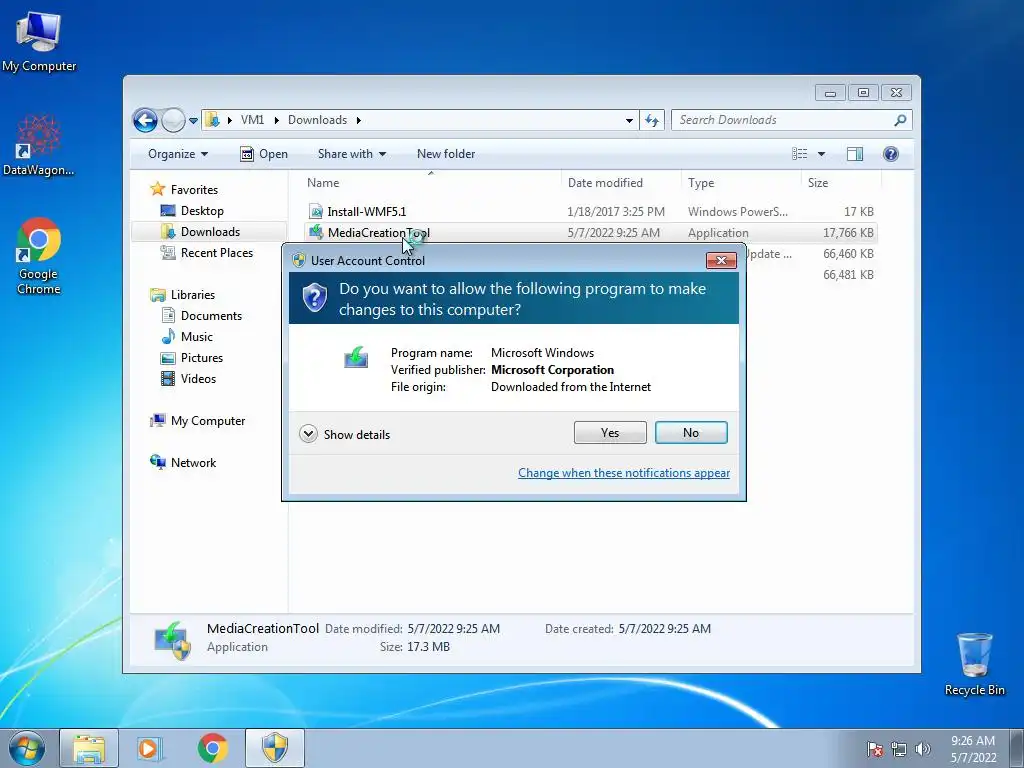
Task: Close the User Account Control dialog
Action: pyautogui.click(x=721, y=261)
